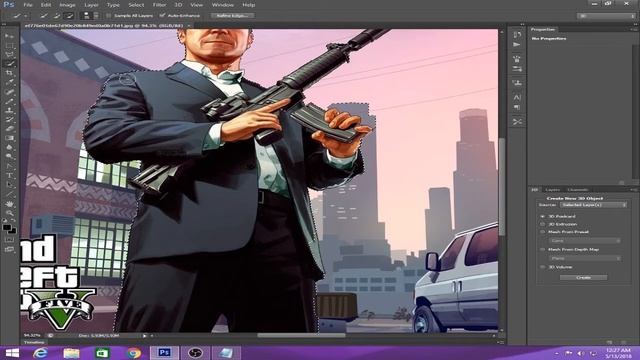Image resolution: width=640 pixels, height=360 pixels.
Task: Open Windows Start button
Action: (12, 353)
